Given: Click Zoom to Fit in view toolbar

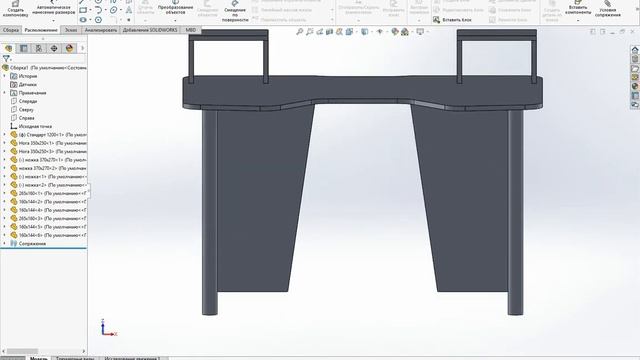Looking at the screenshot, I should tap(300, 31).
